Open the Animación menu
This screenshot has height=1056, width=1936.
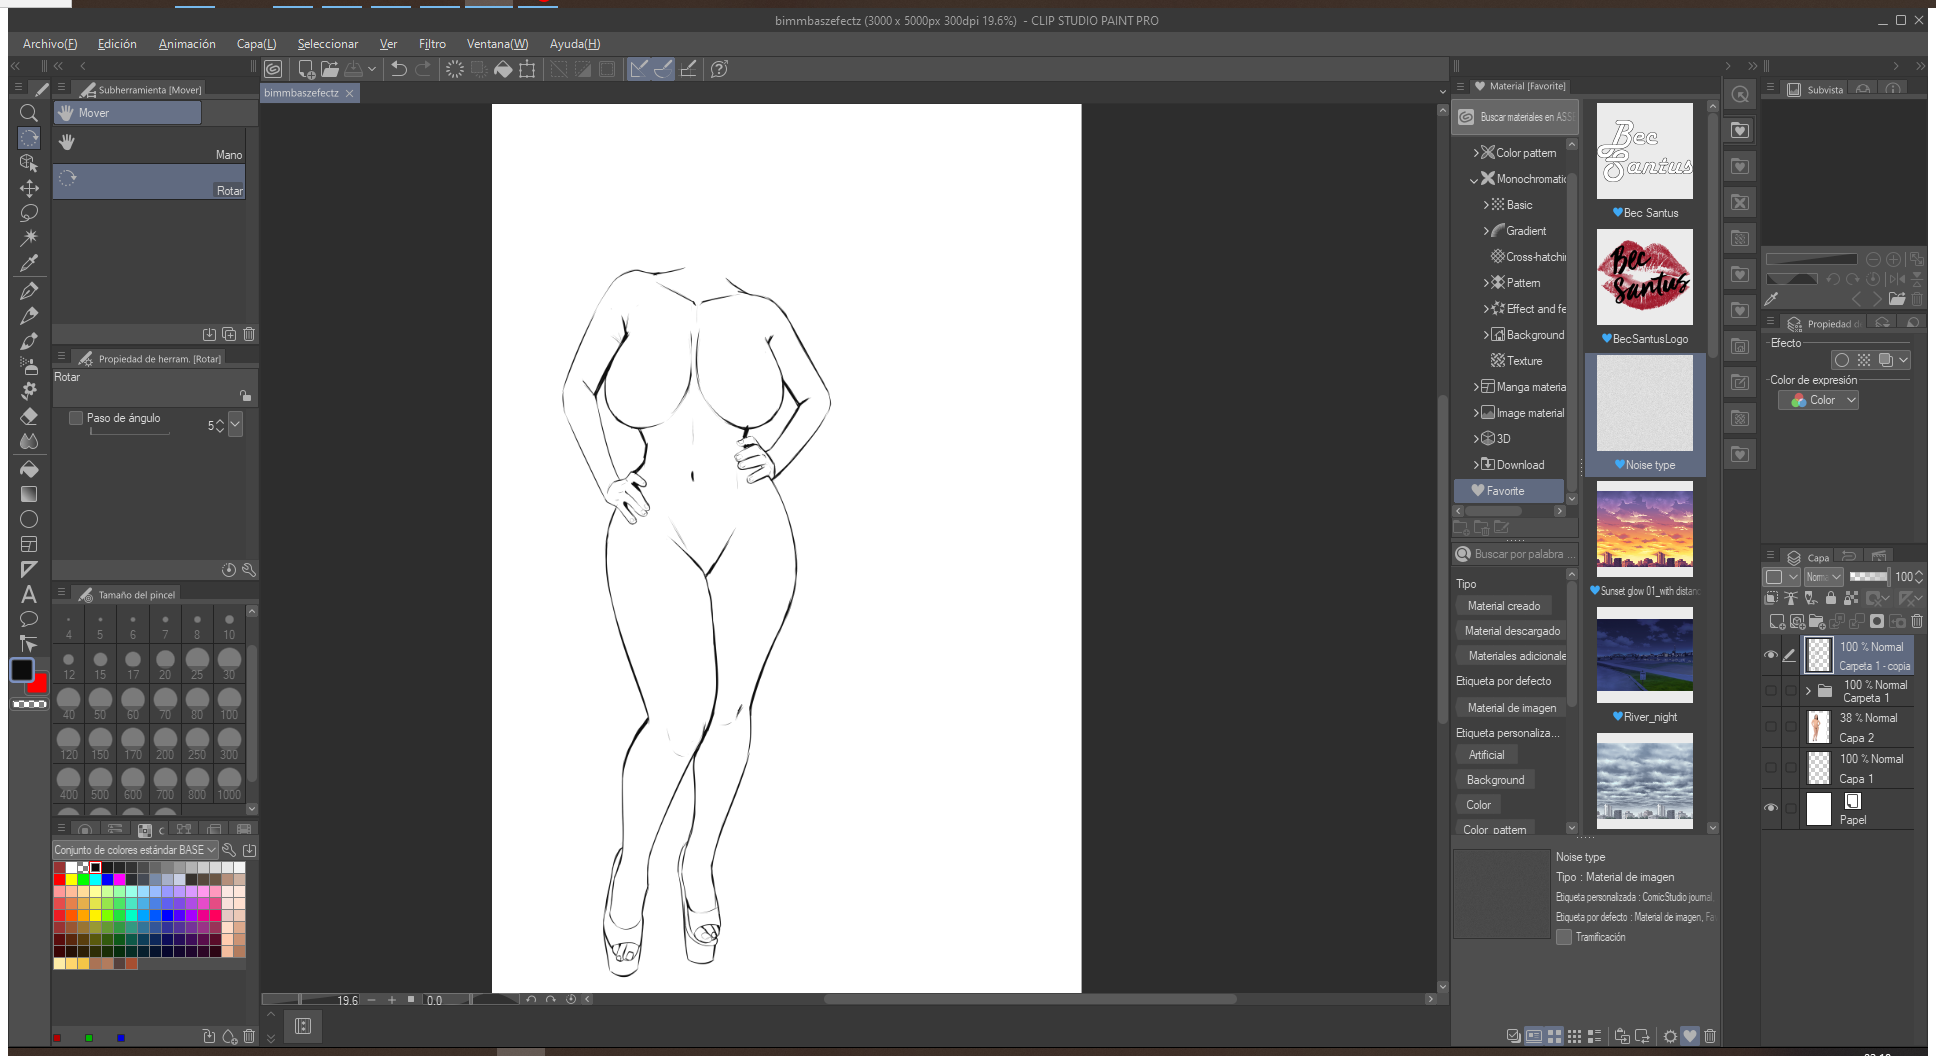187,44
